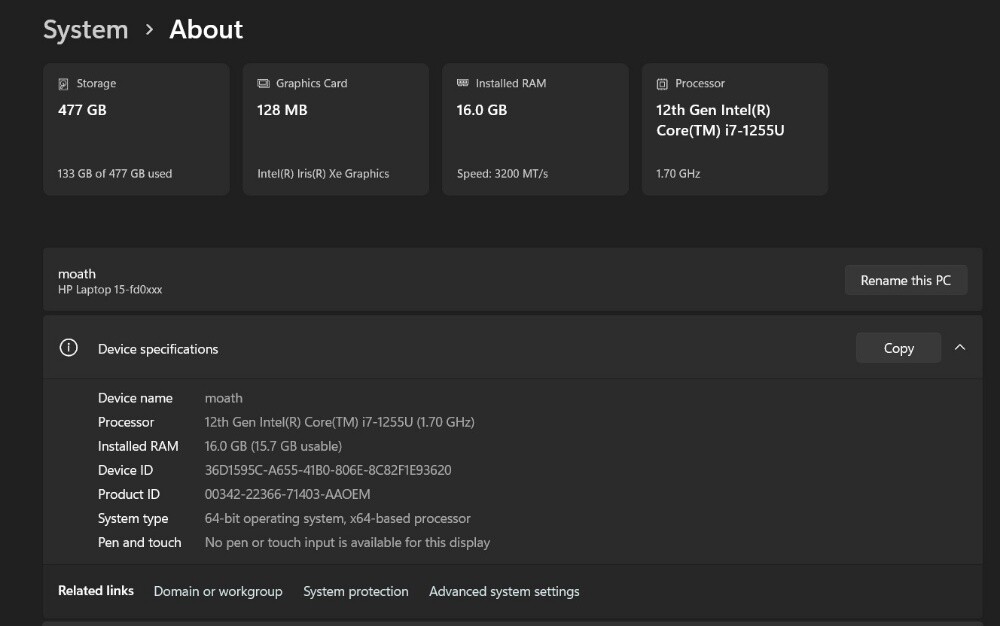The width and height of the screenshot is (1000, 626).
Task: Open Advanced system settings link
Action: pos(504,592)
